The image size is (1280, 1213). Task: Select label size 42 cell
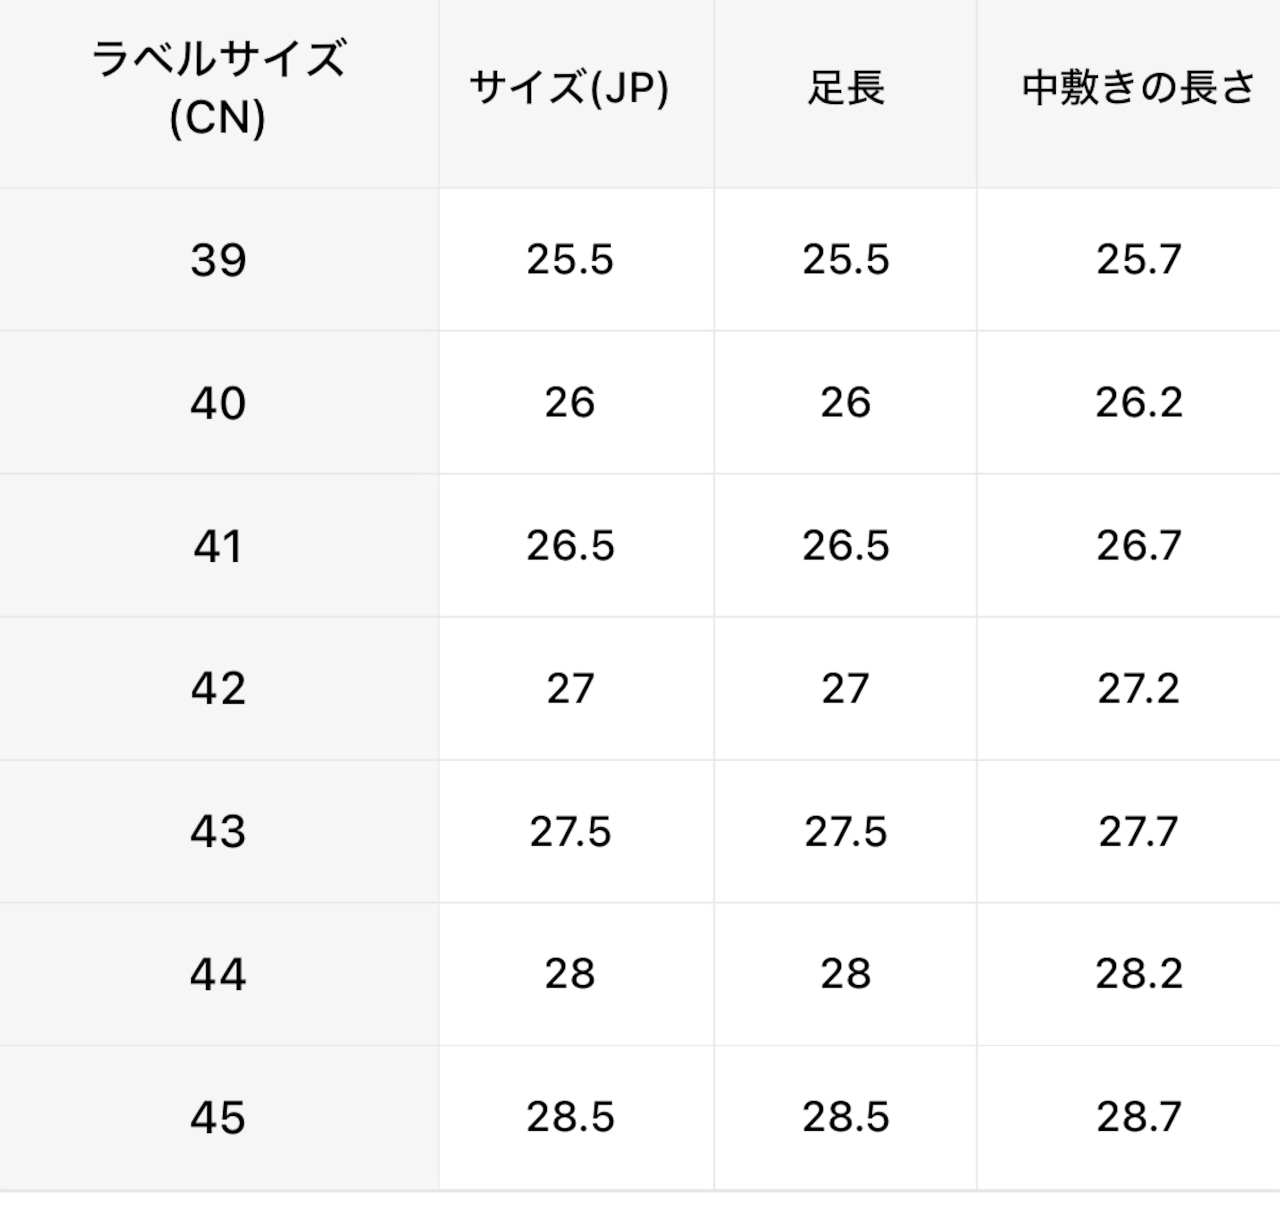(218, 689)
